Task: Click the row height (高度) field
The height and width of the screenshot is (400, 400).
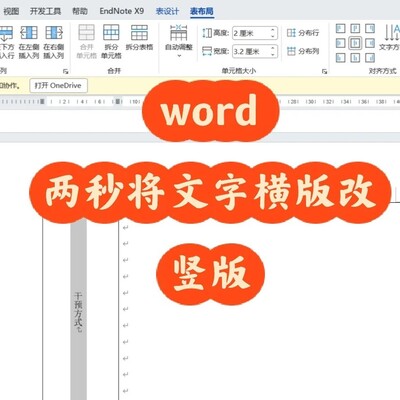Action: 255,33
